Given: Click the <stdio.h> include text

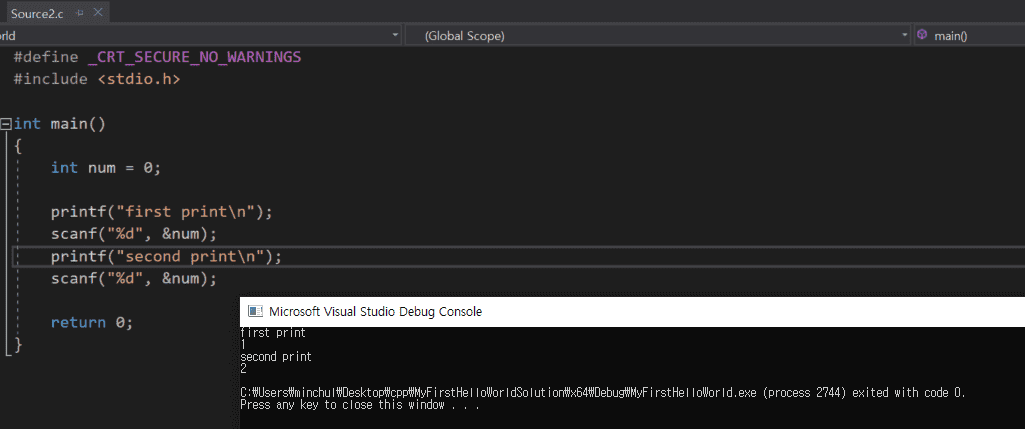Looking at the screenshot, I should pyautogui.click(x=139, y=79).
